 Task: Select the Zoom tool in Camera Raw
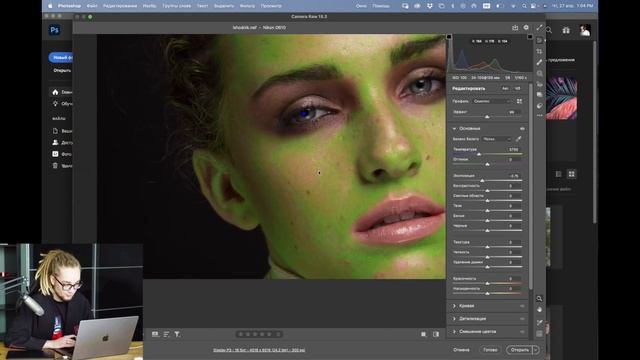[x=540, y=299]
